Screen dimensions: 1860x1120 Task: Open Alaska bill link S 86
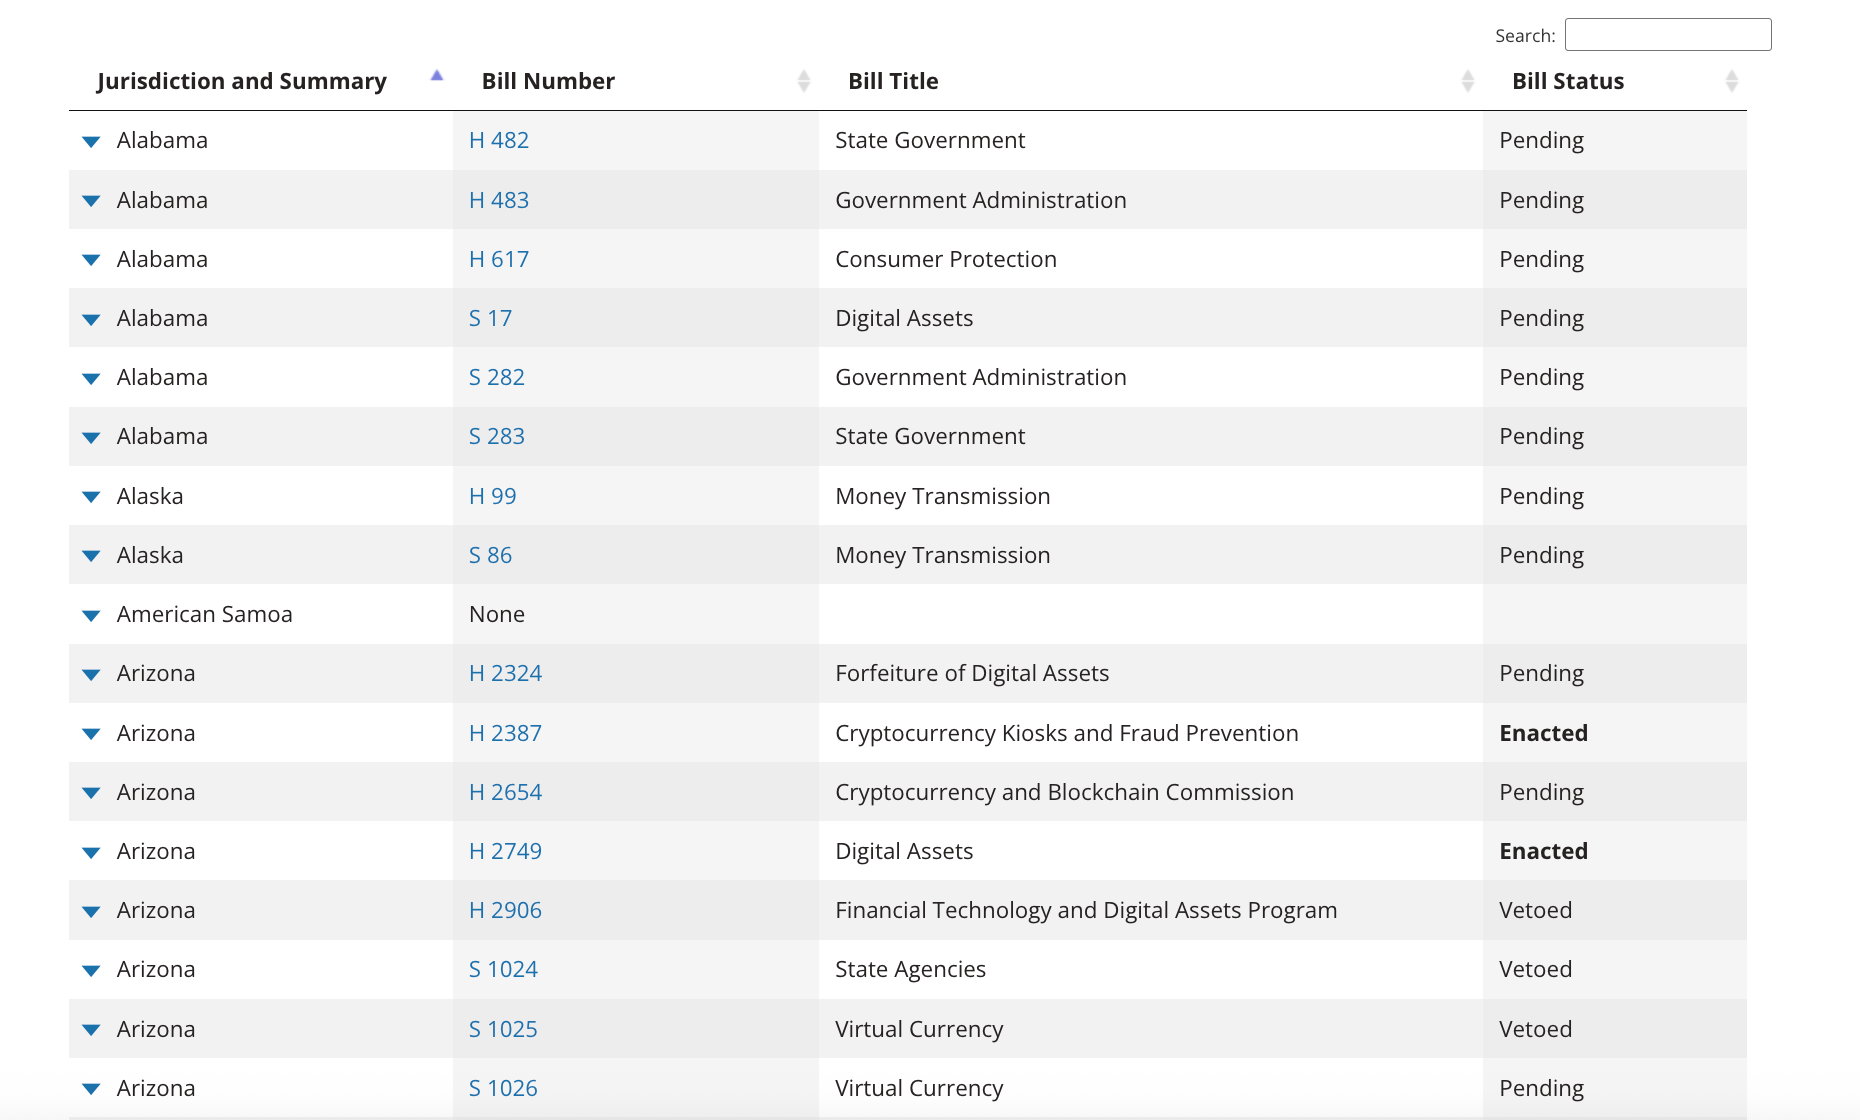tap(490, 555)
